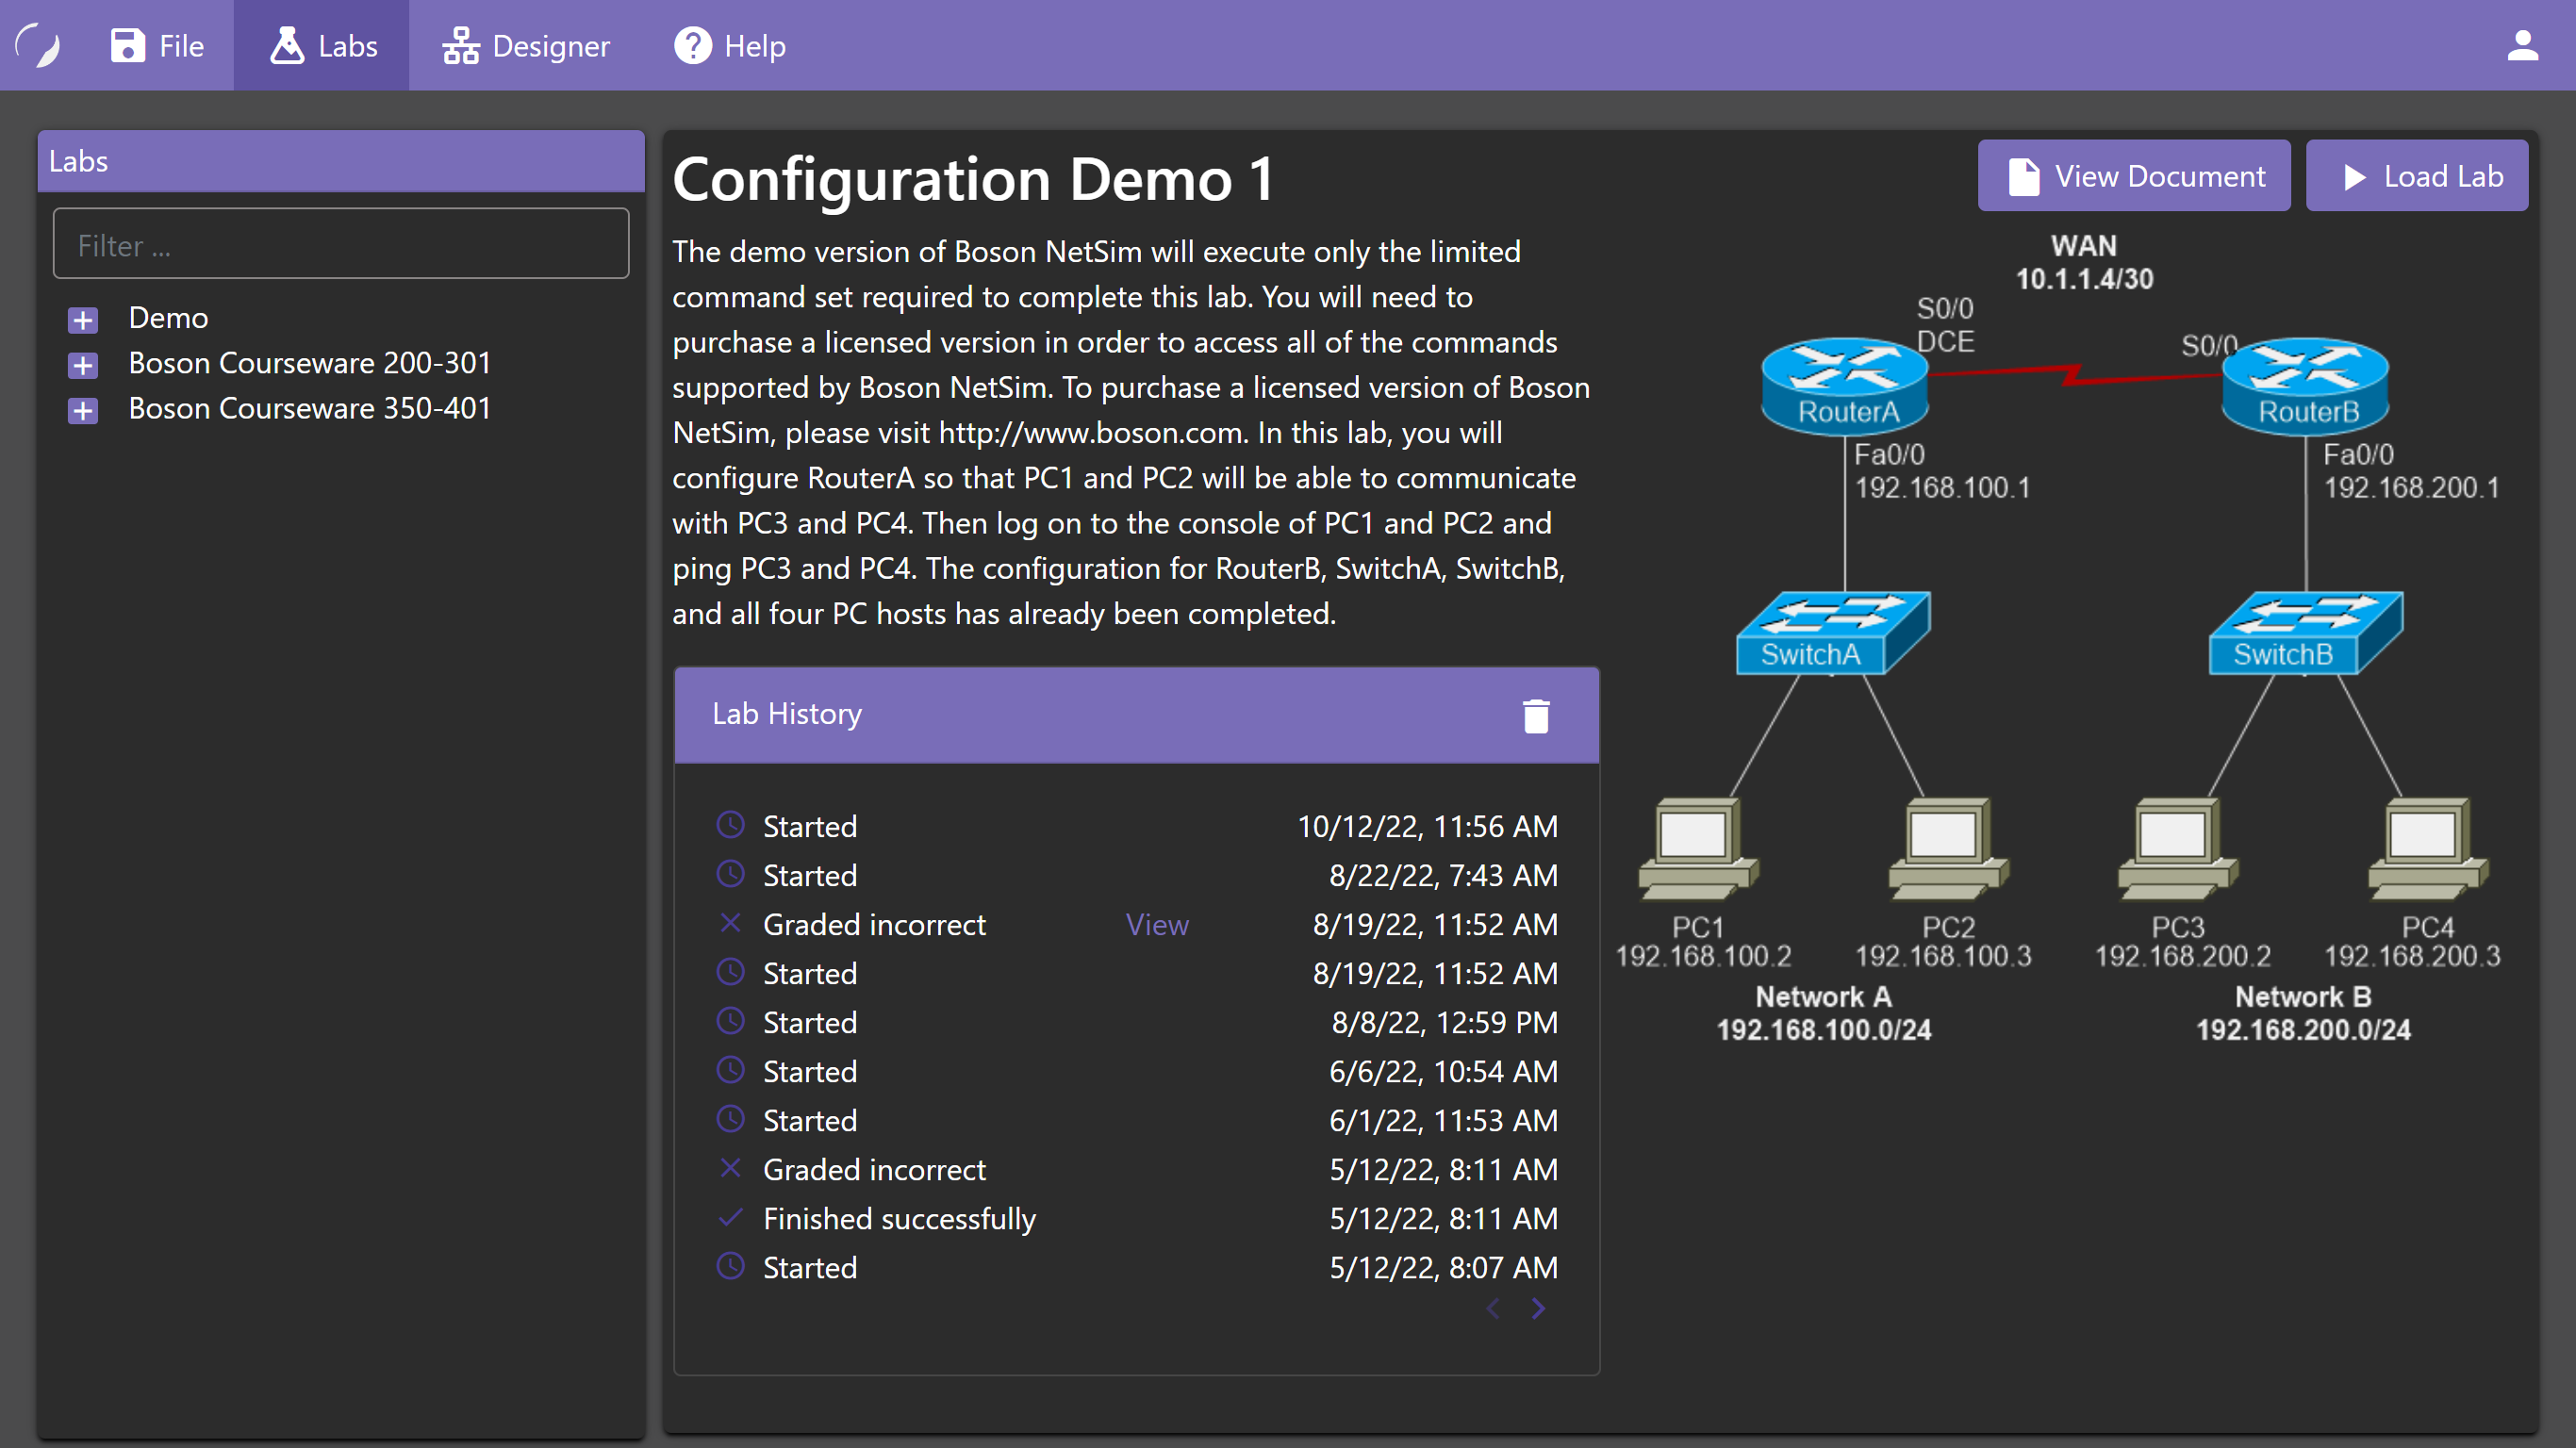Viewport: 2576px width, 1448px height.
Task: Click the View Document button
Action: pos(2133,176)
